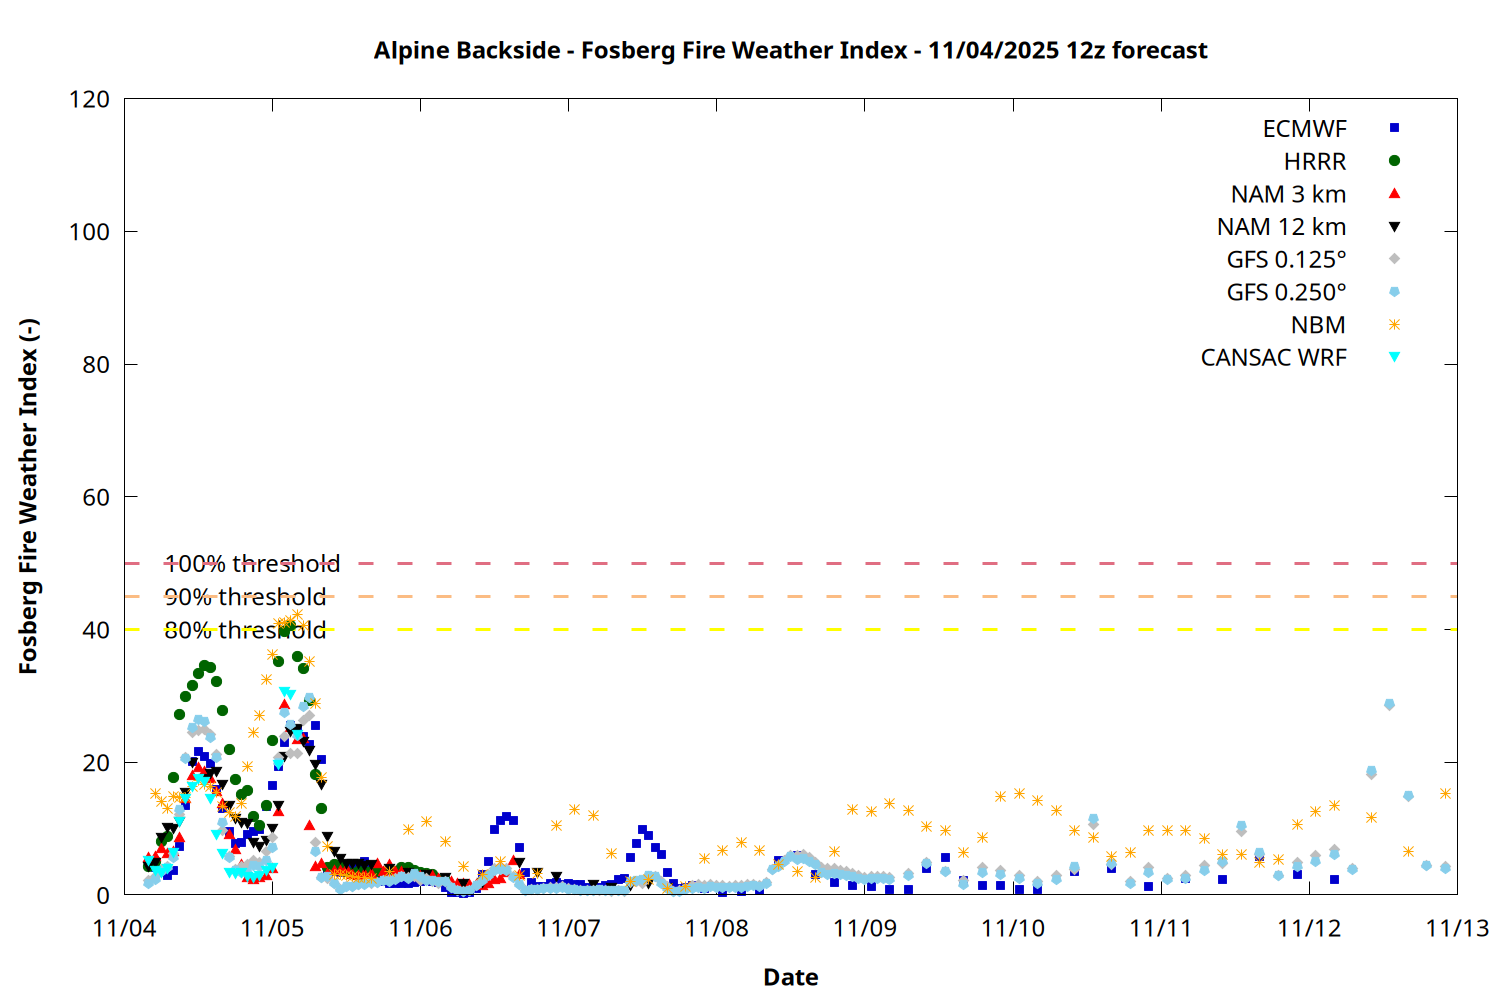Select the 90% threshold label
This screenshot has width=1500, height=1000.
[245, 597]
